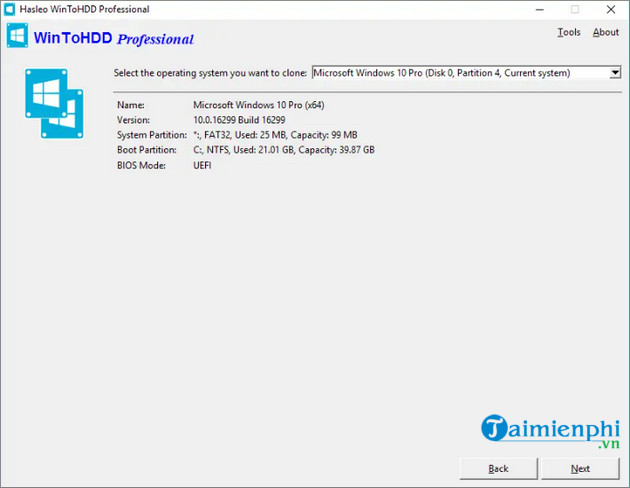Minimize the WinToHDD window
This screenshot has height=488, width=630.
(540, 9)
